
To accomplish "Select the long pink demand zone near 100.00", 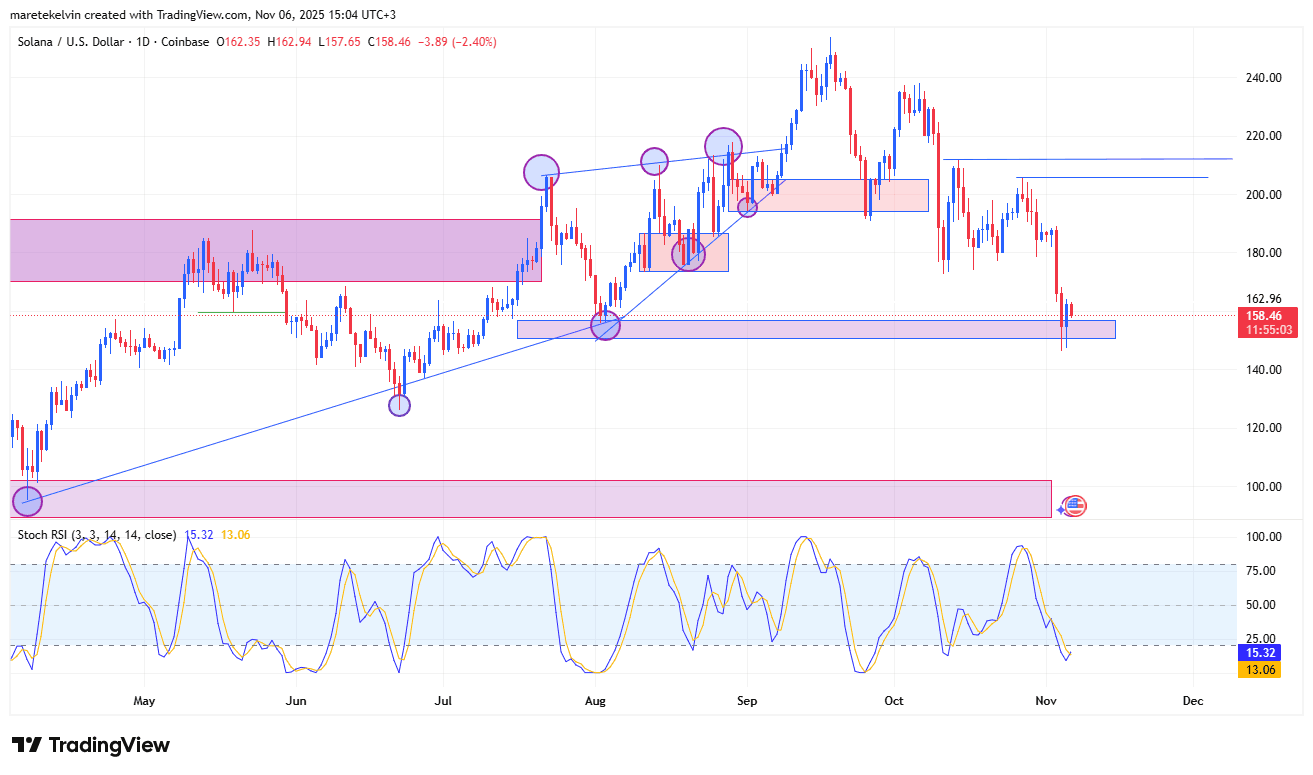I will (x=530, y=498).
